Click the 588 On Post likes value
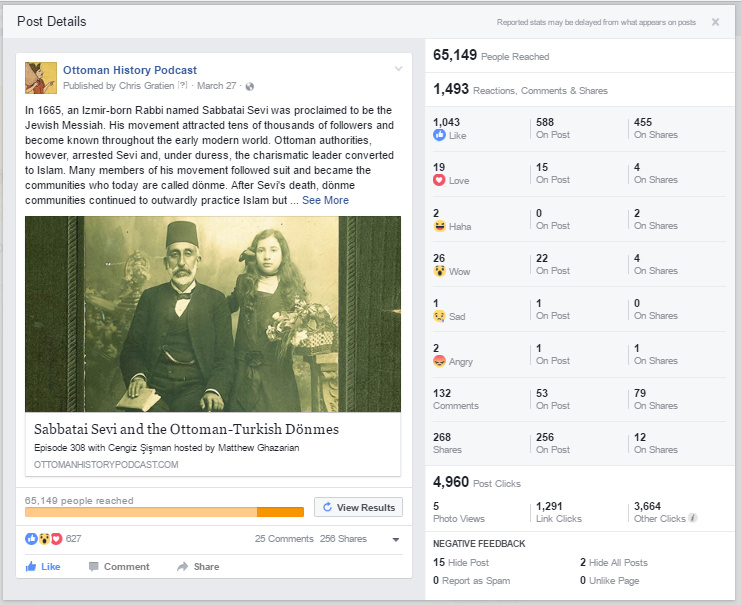741x605 pixels. 553,128
